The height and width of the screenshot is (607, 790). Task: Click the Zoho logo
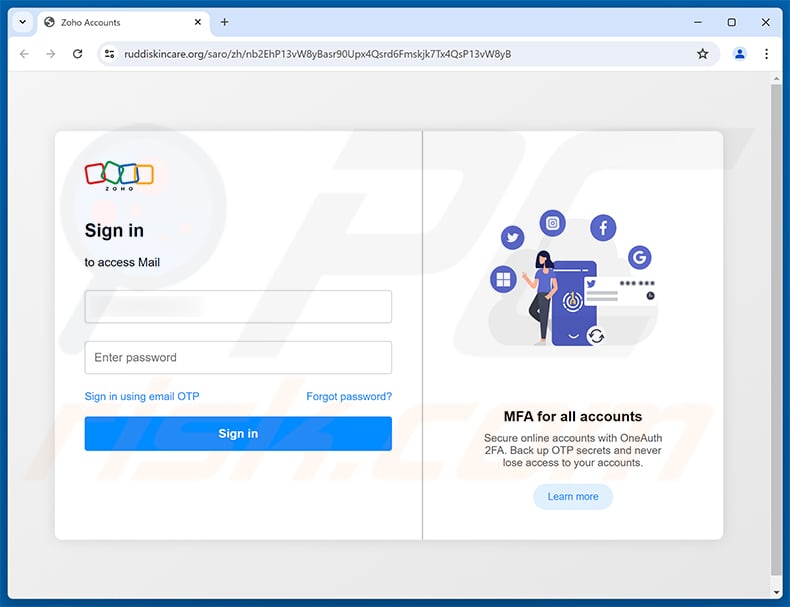coord(119,176)
